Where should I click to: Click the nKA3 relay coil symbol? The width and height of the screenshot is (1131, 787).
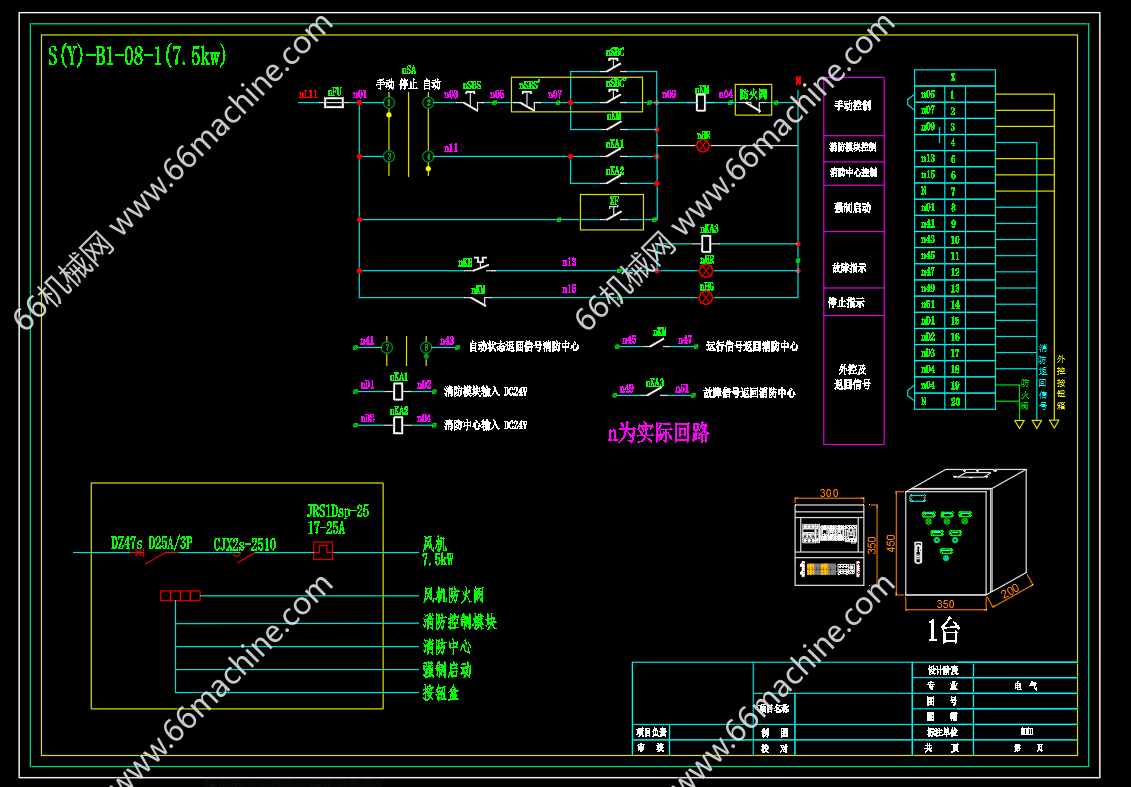tap(706, 243)
